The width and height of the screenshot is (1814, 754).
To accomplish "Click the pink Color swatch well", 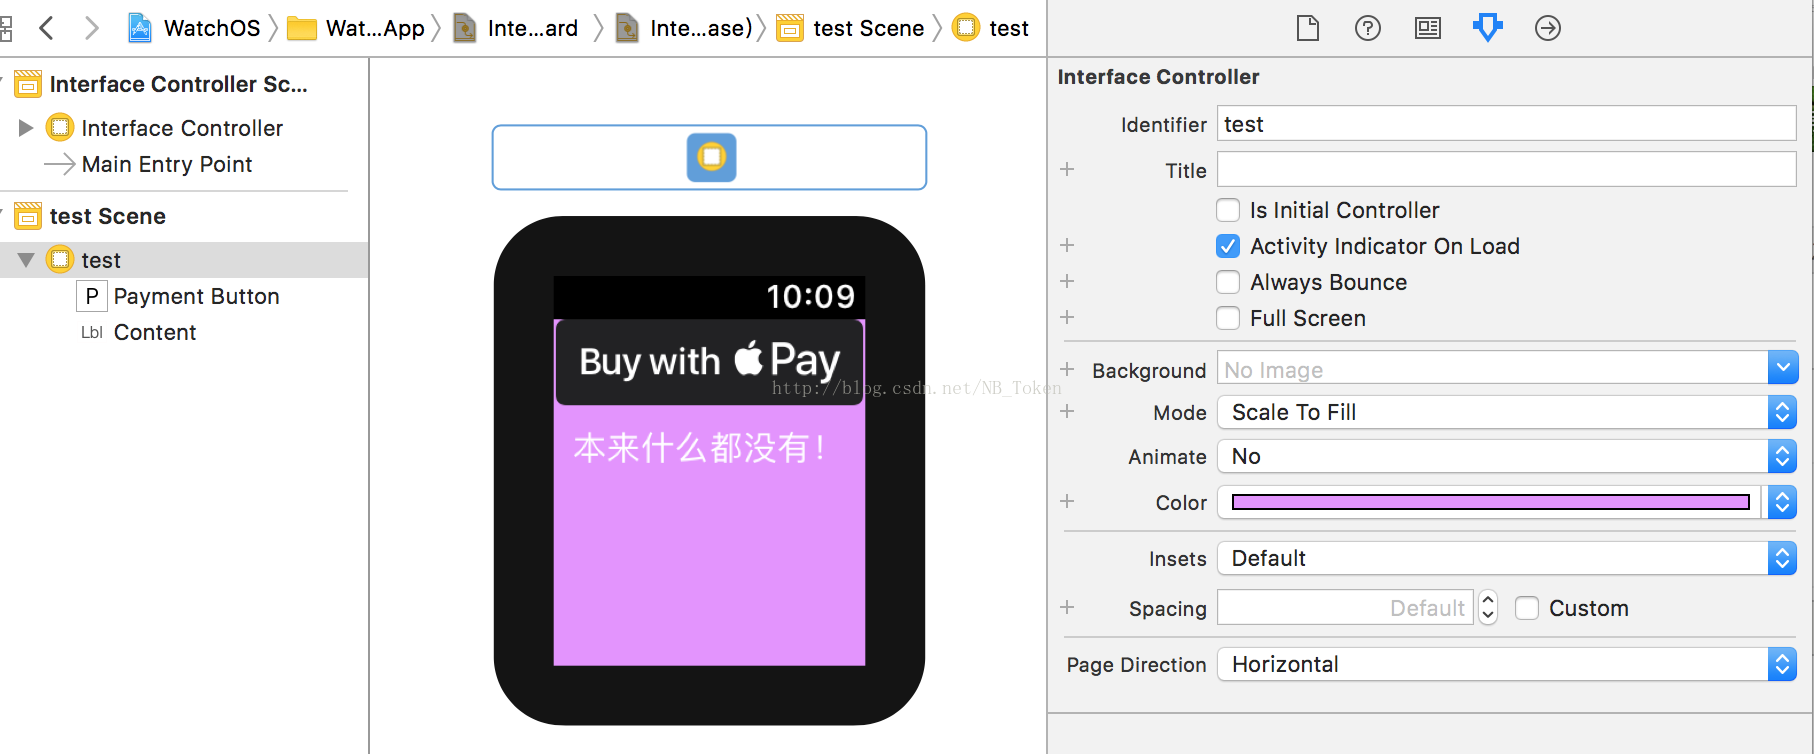I will click(1491, 502).
